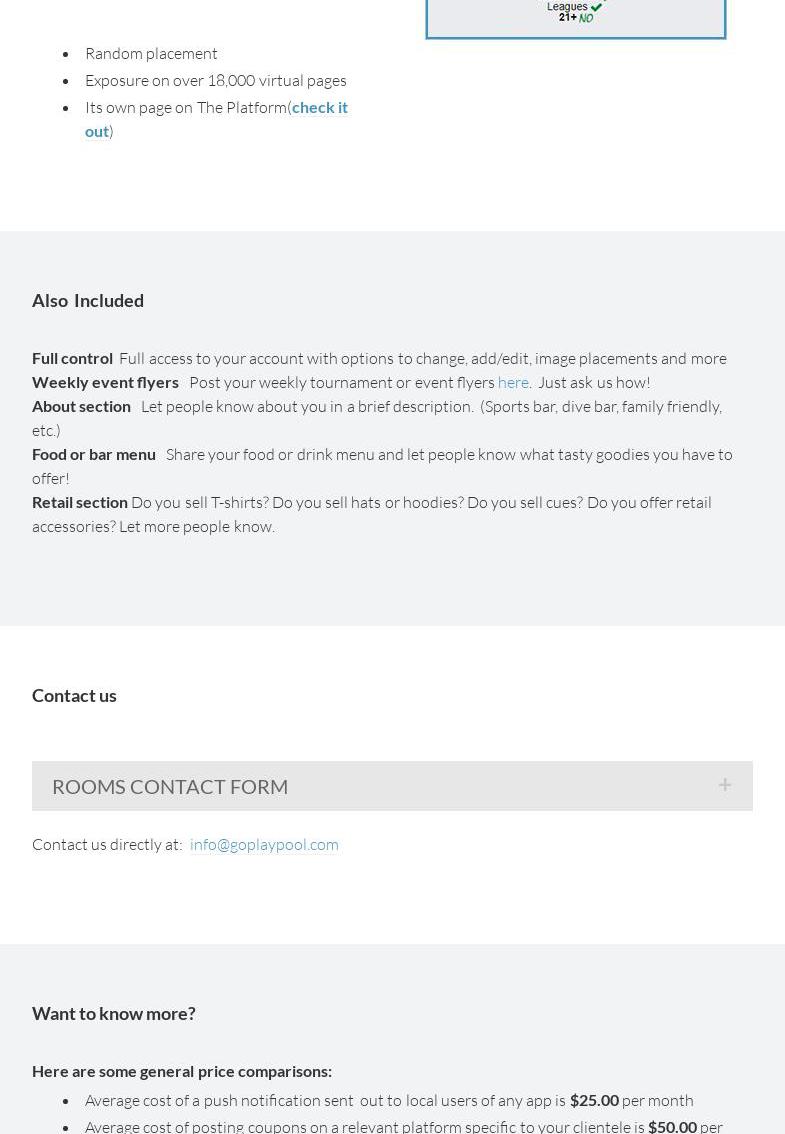Click the bold "Retail section" label
785x1134 pixels.
point(80,502)
